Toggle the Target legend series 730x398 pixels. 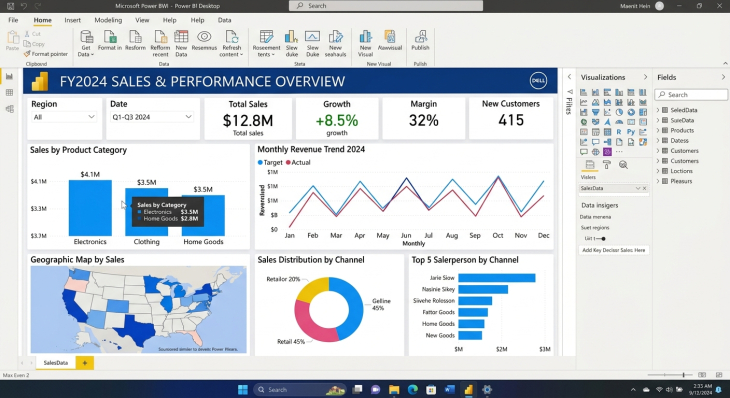pos(270,162)
